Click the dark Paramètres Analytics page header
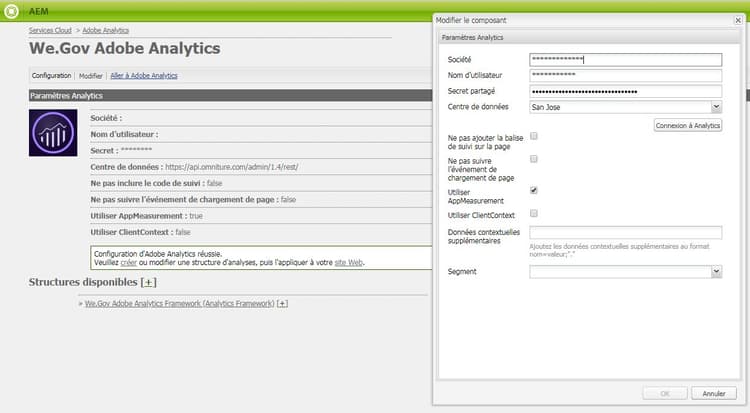 [x=231, y=95]
